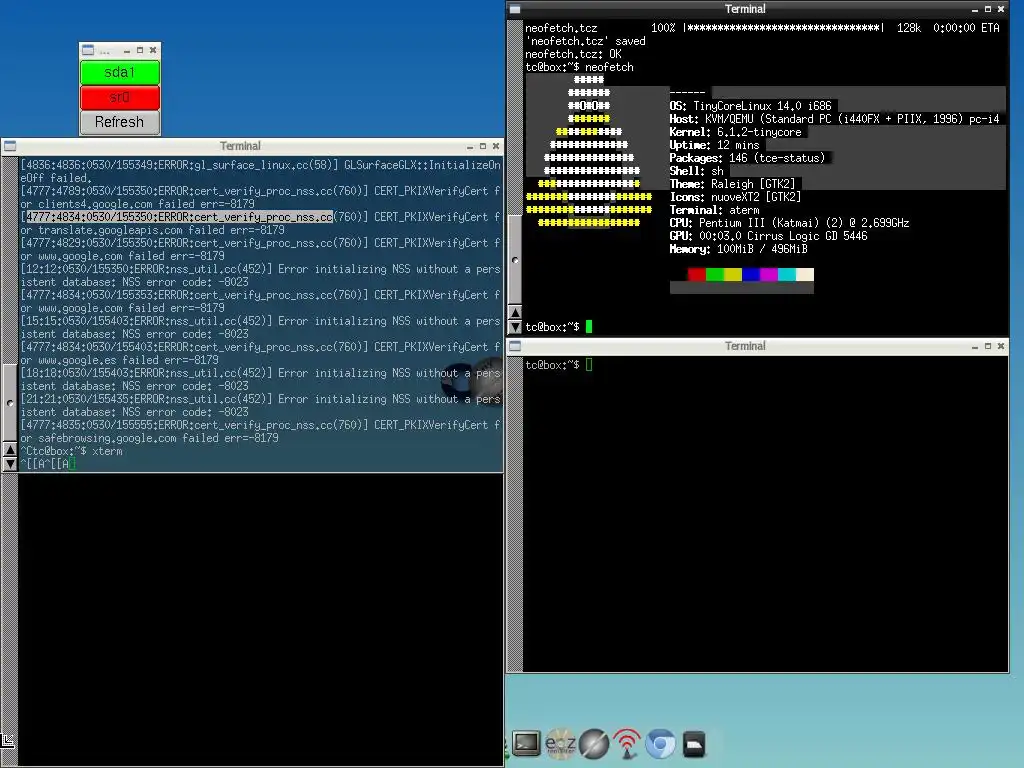Launch Chromium browser from the dock
This screenshot has height=768, width=1024.
click(x=660, y=743)
